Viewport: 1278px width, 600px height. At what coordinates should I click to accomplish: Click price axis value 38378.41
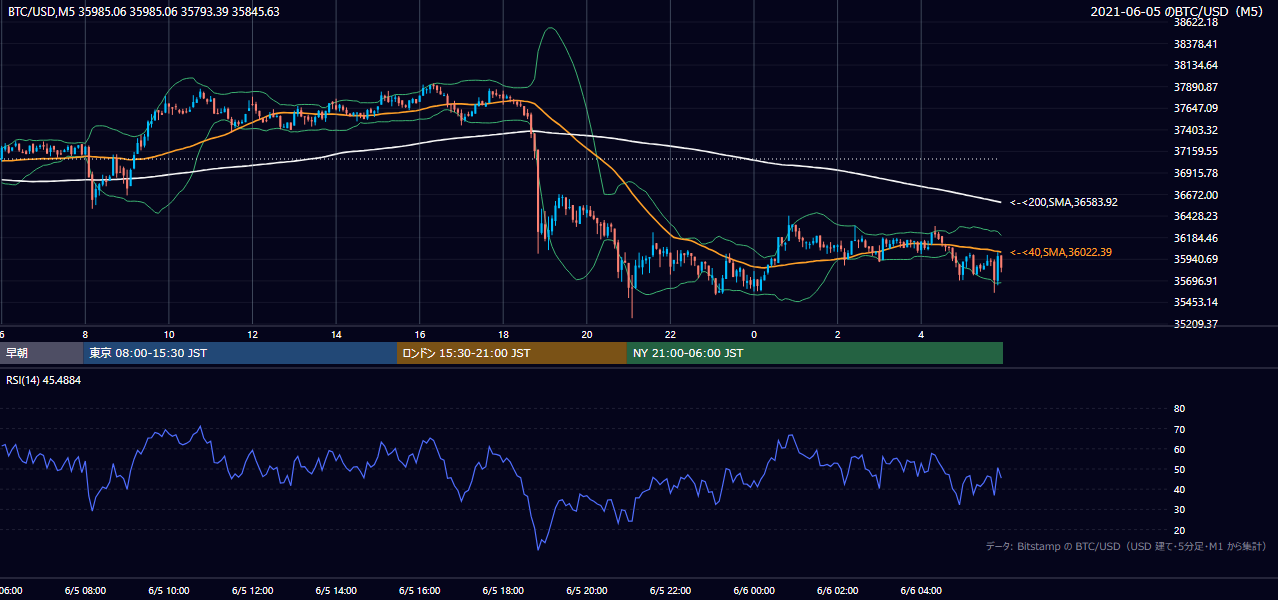click(x=1195, y=44)
